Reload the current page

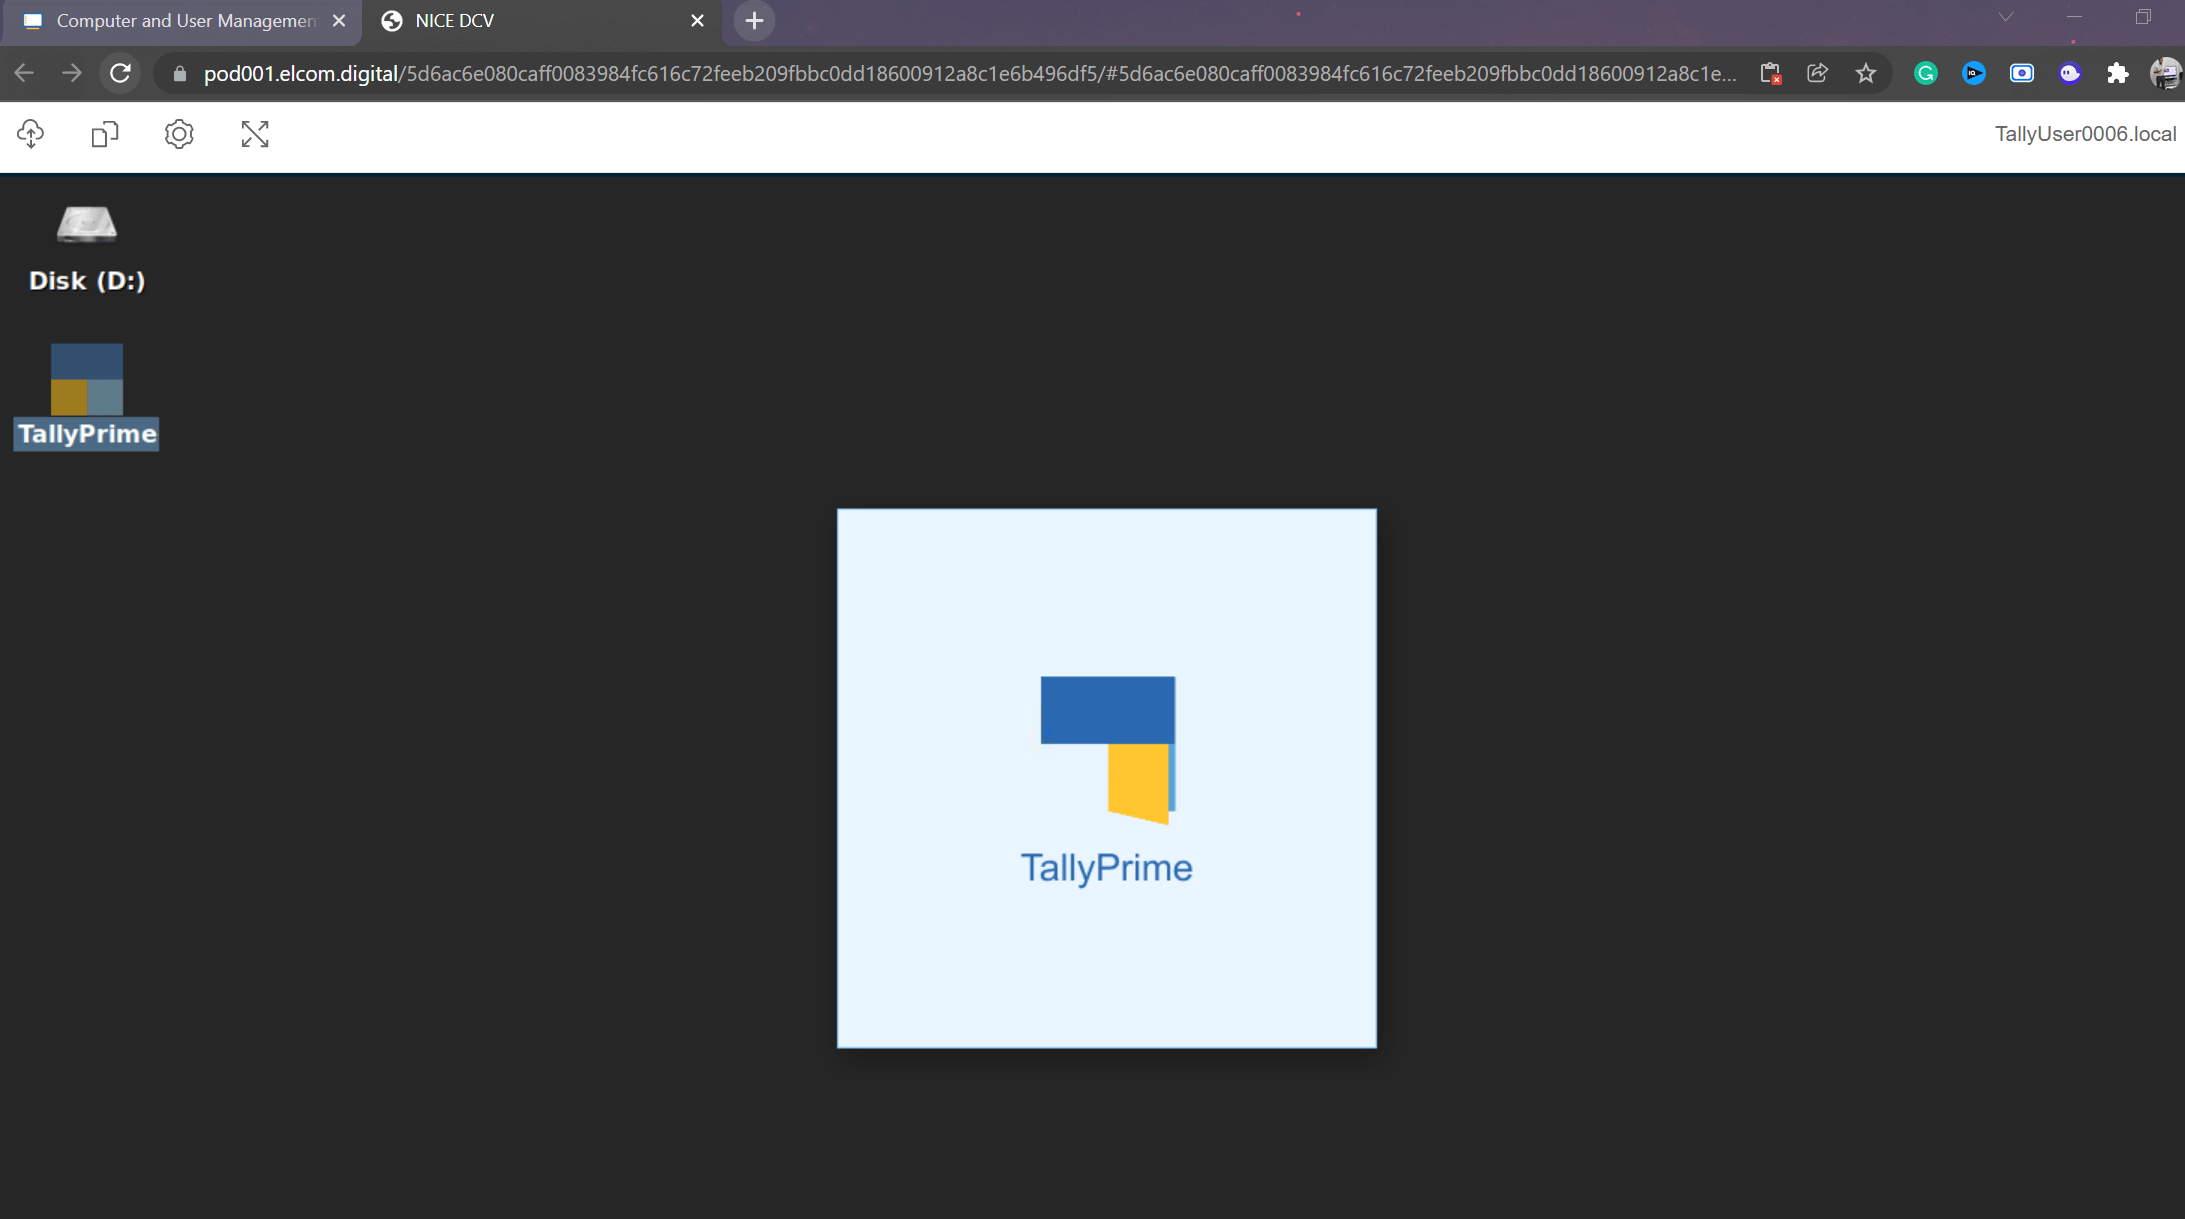coord(120,73)
